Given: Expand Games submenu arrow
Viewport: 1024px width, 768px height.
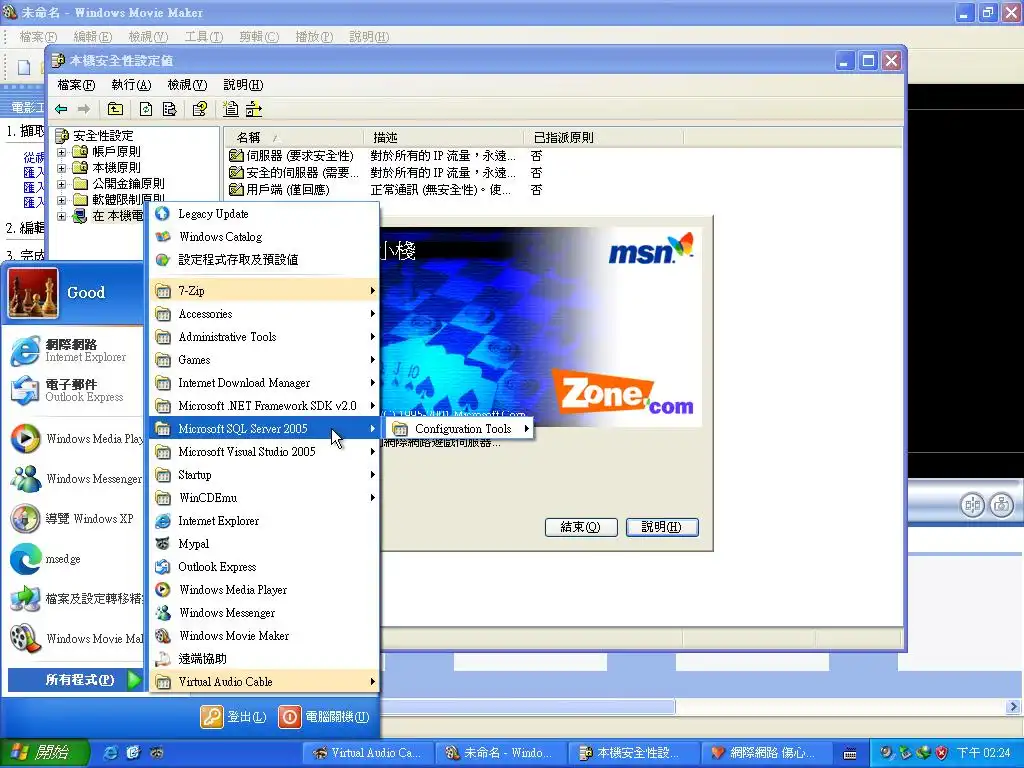Looking at the screenshot, I should click(372, 359).
